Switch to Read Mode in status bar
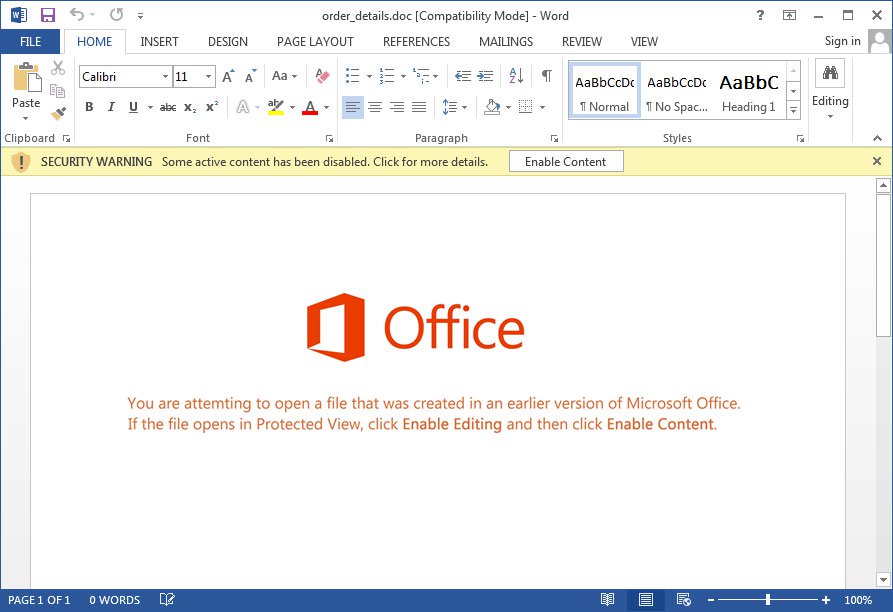 607,600
